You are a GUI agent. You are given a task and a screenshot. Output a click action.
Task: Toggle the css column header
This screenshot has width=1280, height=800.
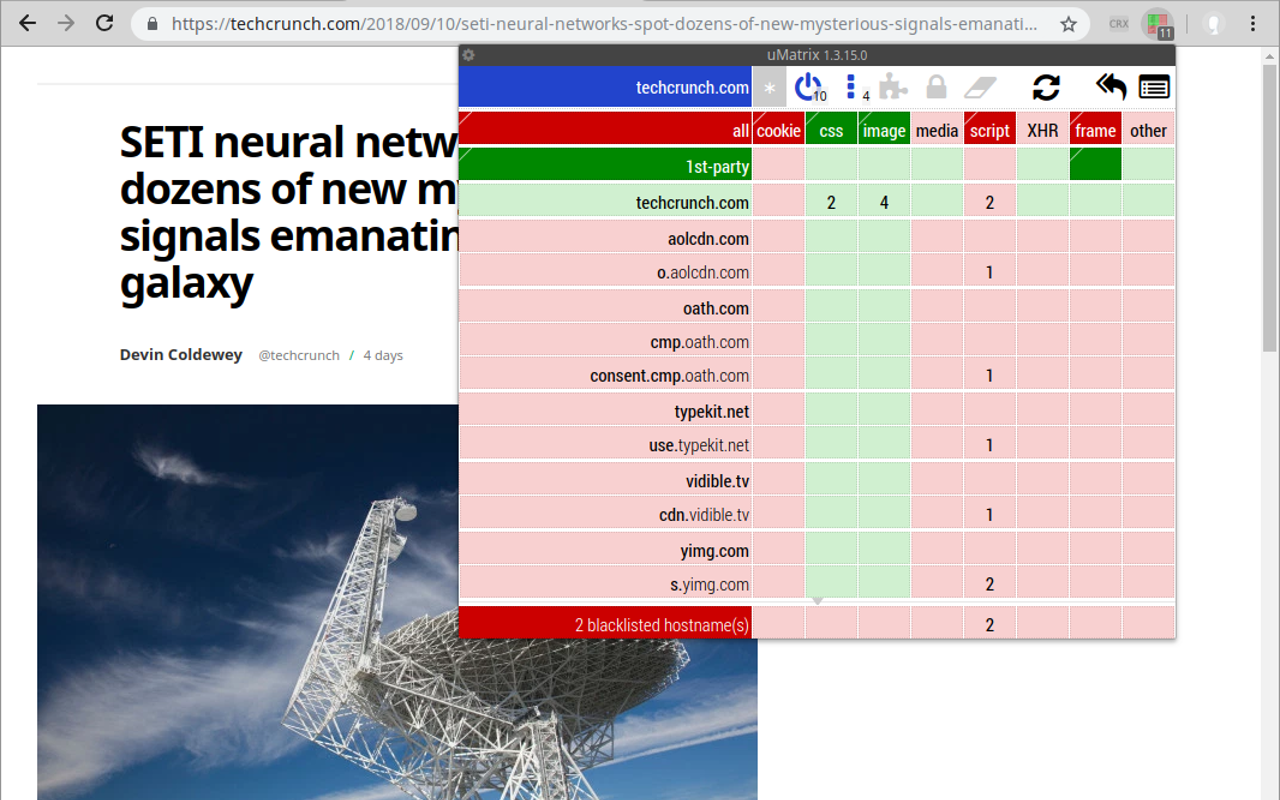coord(831,129)
